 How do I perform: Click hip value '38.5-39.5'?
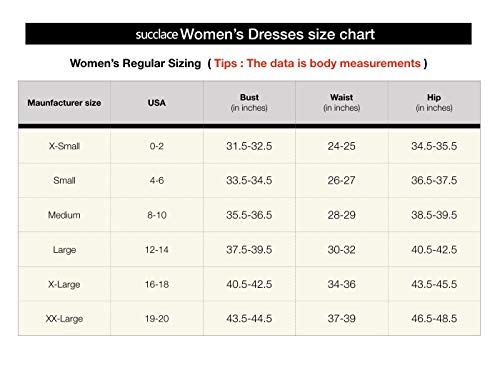point(434,215)
